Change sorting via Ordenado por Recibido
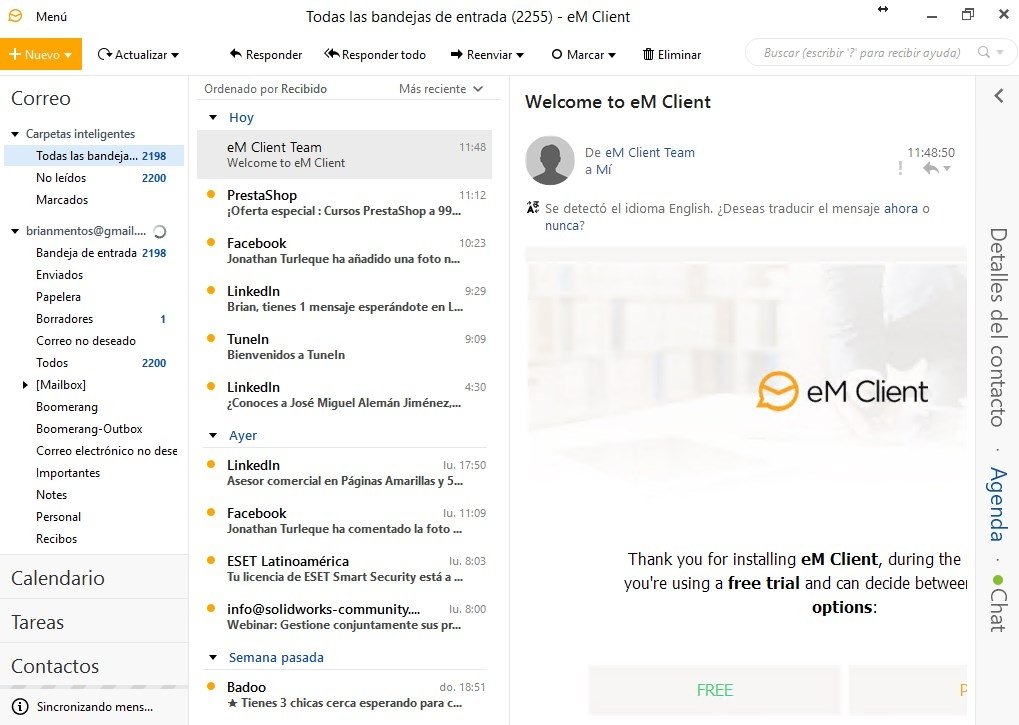The image size is (1019, 725). coord(265,89)
